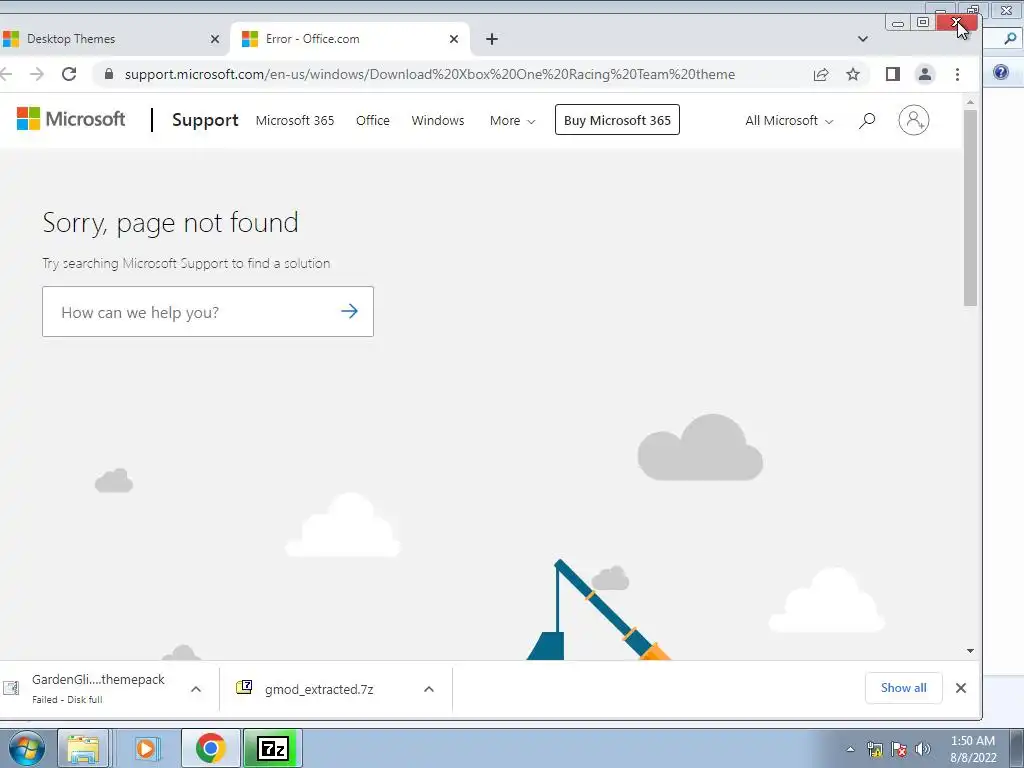1024x768 pixels.
Task: Go to the Support home link
Action: click(205, 120)
